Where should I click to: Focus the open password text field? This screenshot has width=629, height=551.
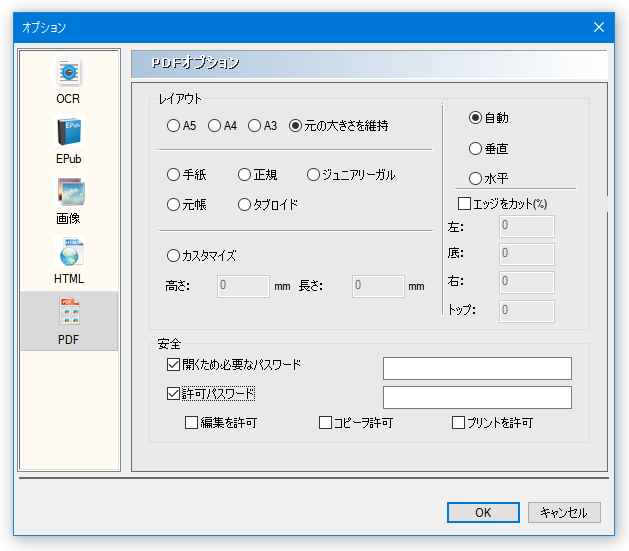477,368
